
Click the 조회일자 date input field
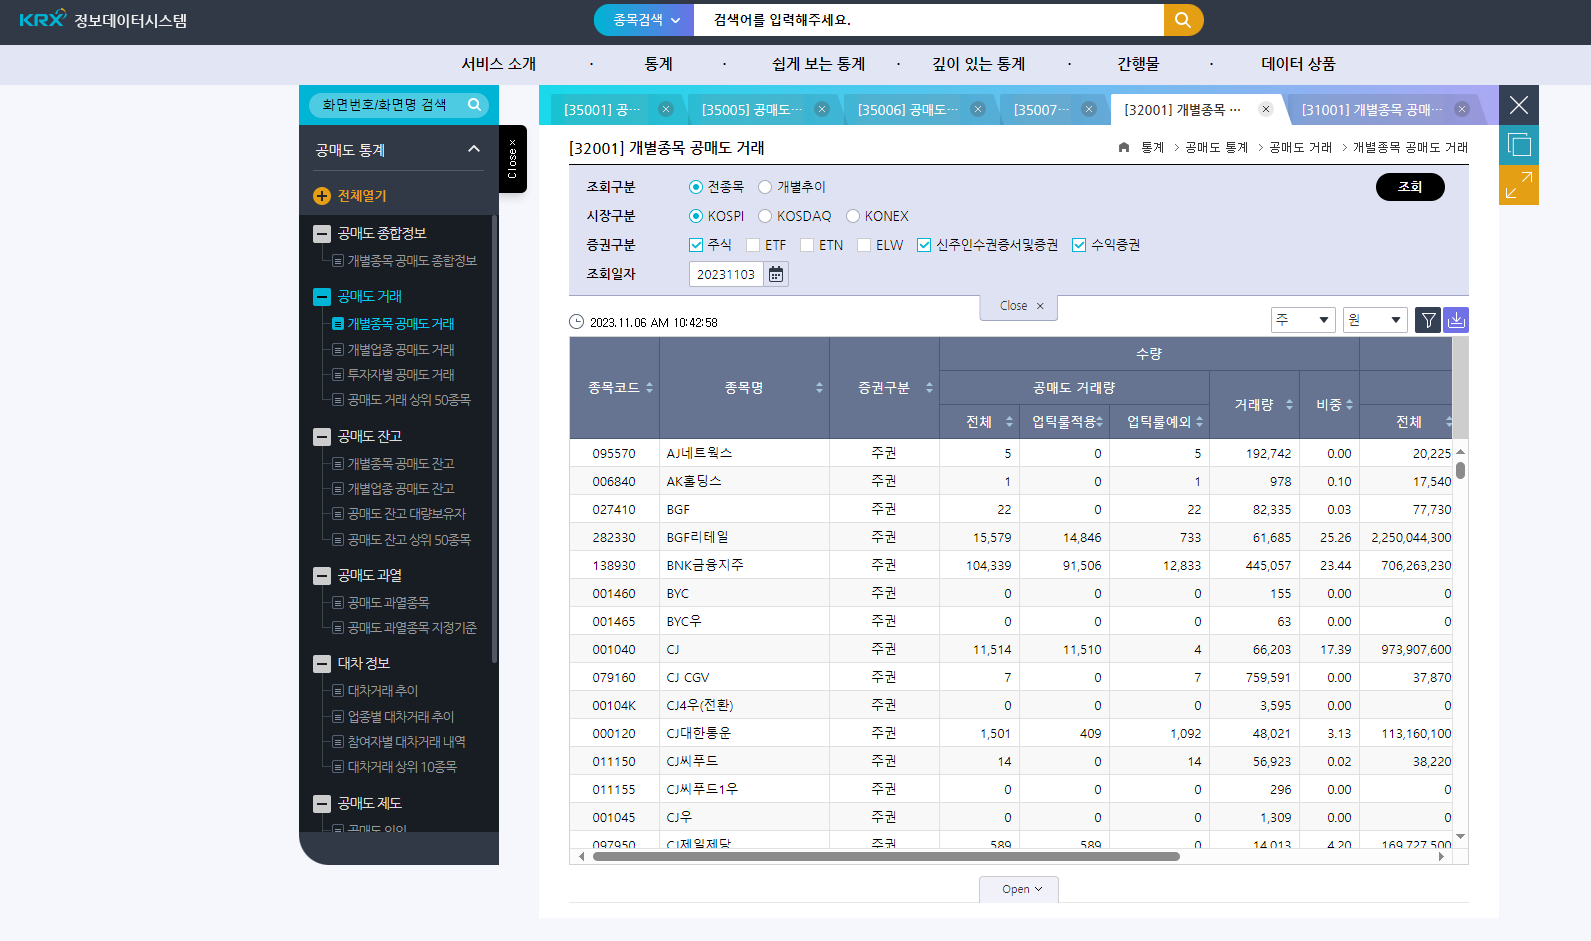click(726, 274)
